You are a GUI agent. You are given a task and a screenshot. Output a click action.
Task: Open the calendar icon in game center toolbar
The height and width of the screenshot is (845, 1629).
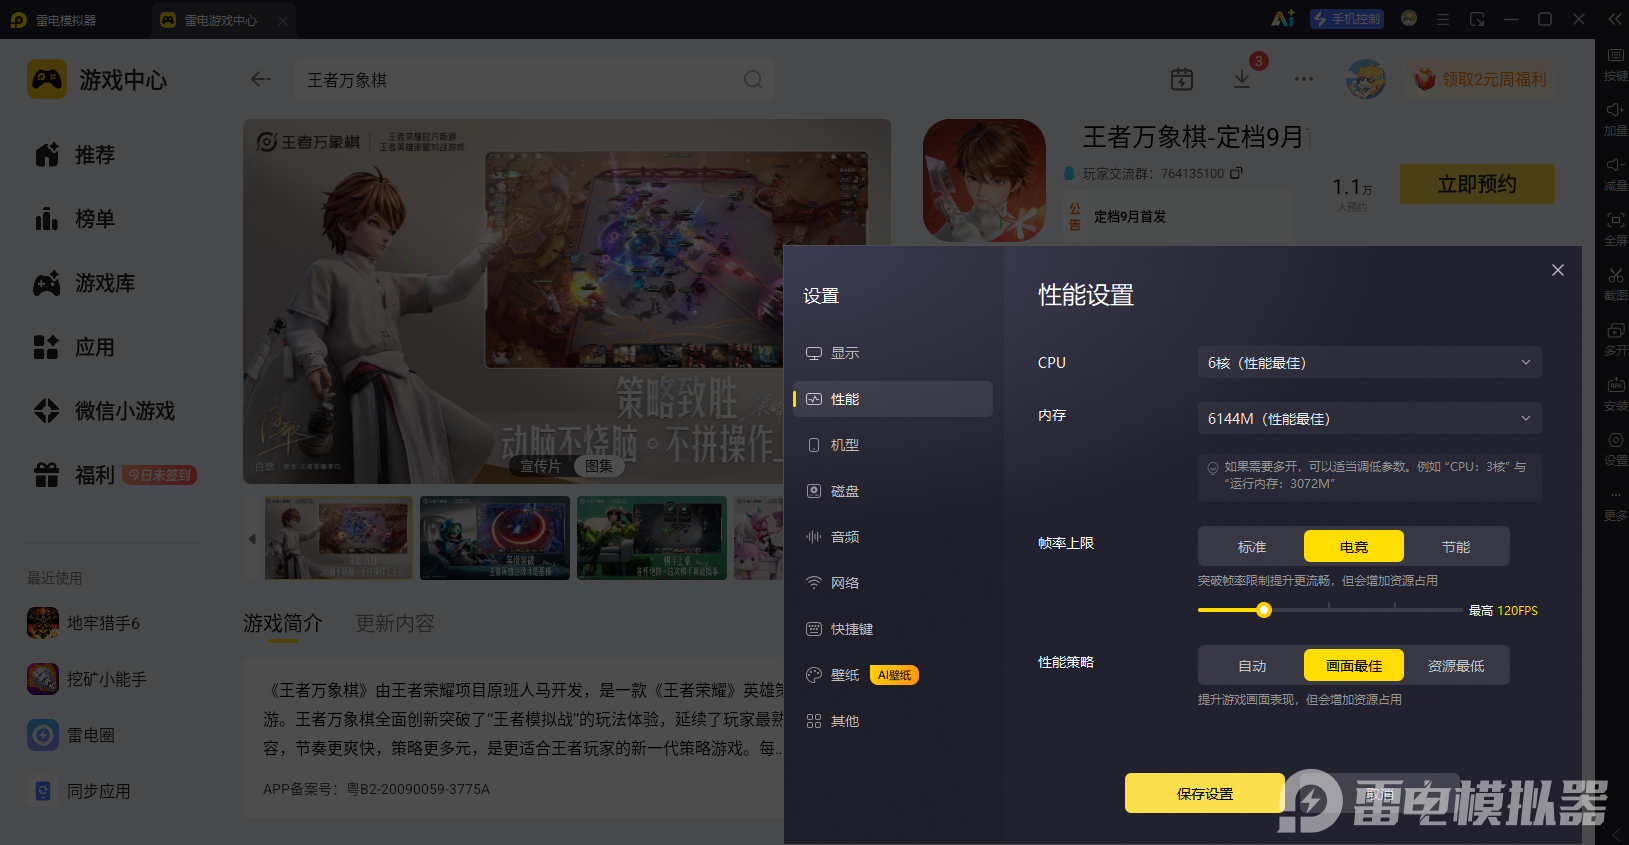point(1182,79)
